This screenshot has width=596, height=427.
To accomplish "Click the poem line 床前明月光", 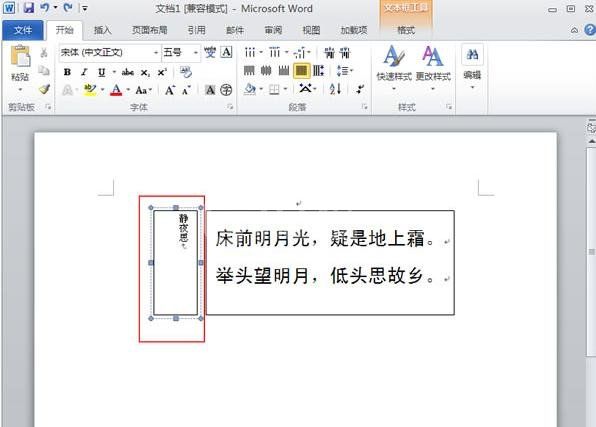I will pyautogui.click(x=262, y=239).
